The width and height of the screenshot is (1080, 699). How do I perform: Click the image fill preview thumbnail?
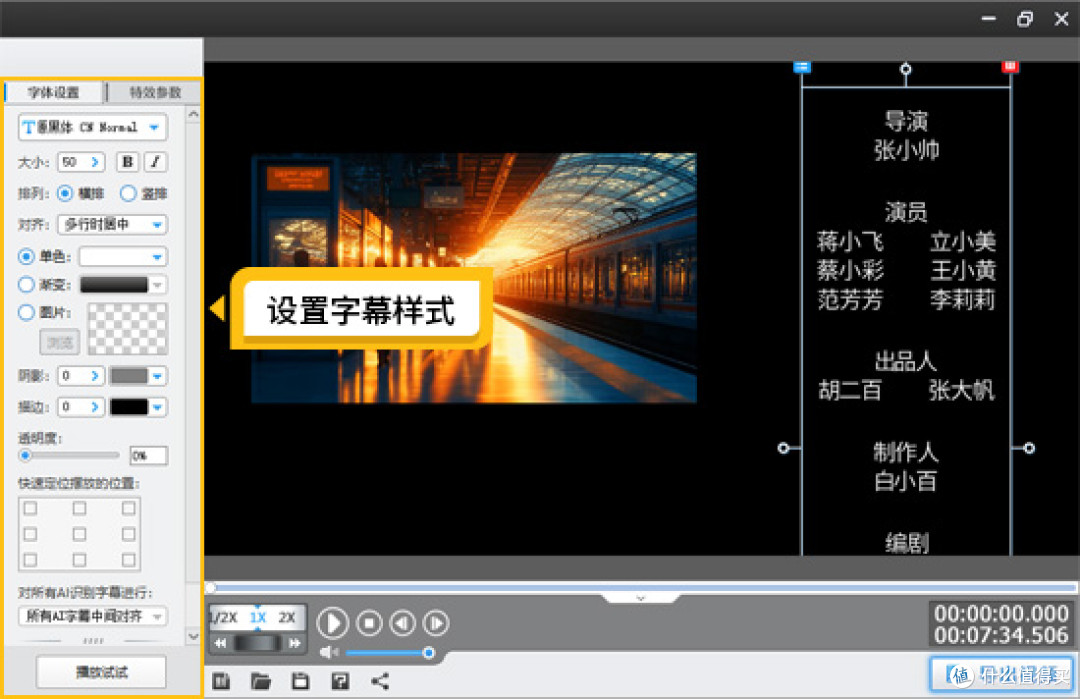click(x=127, y=328)
